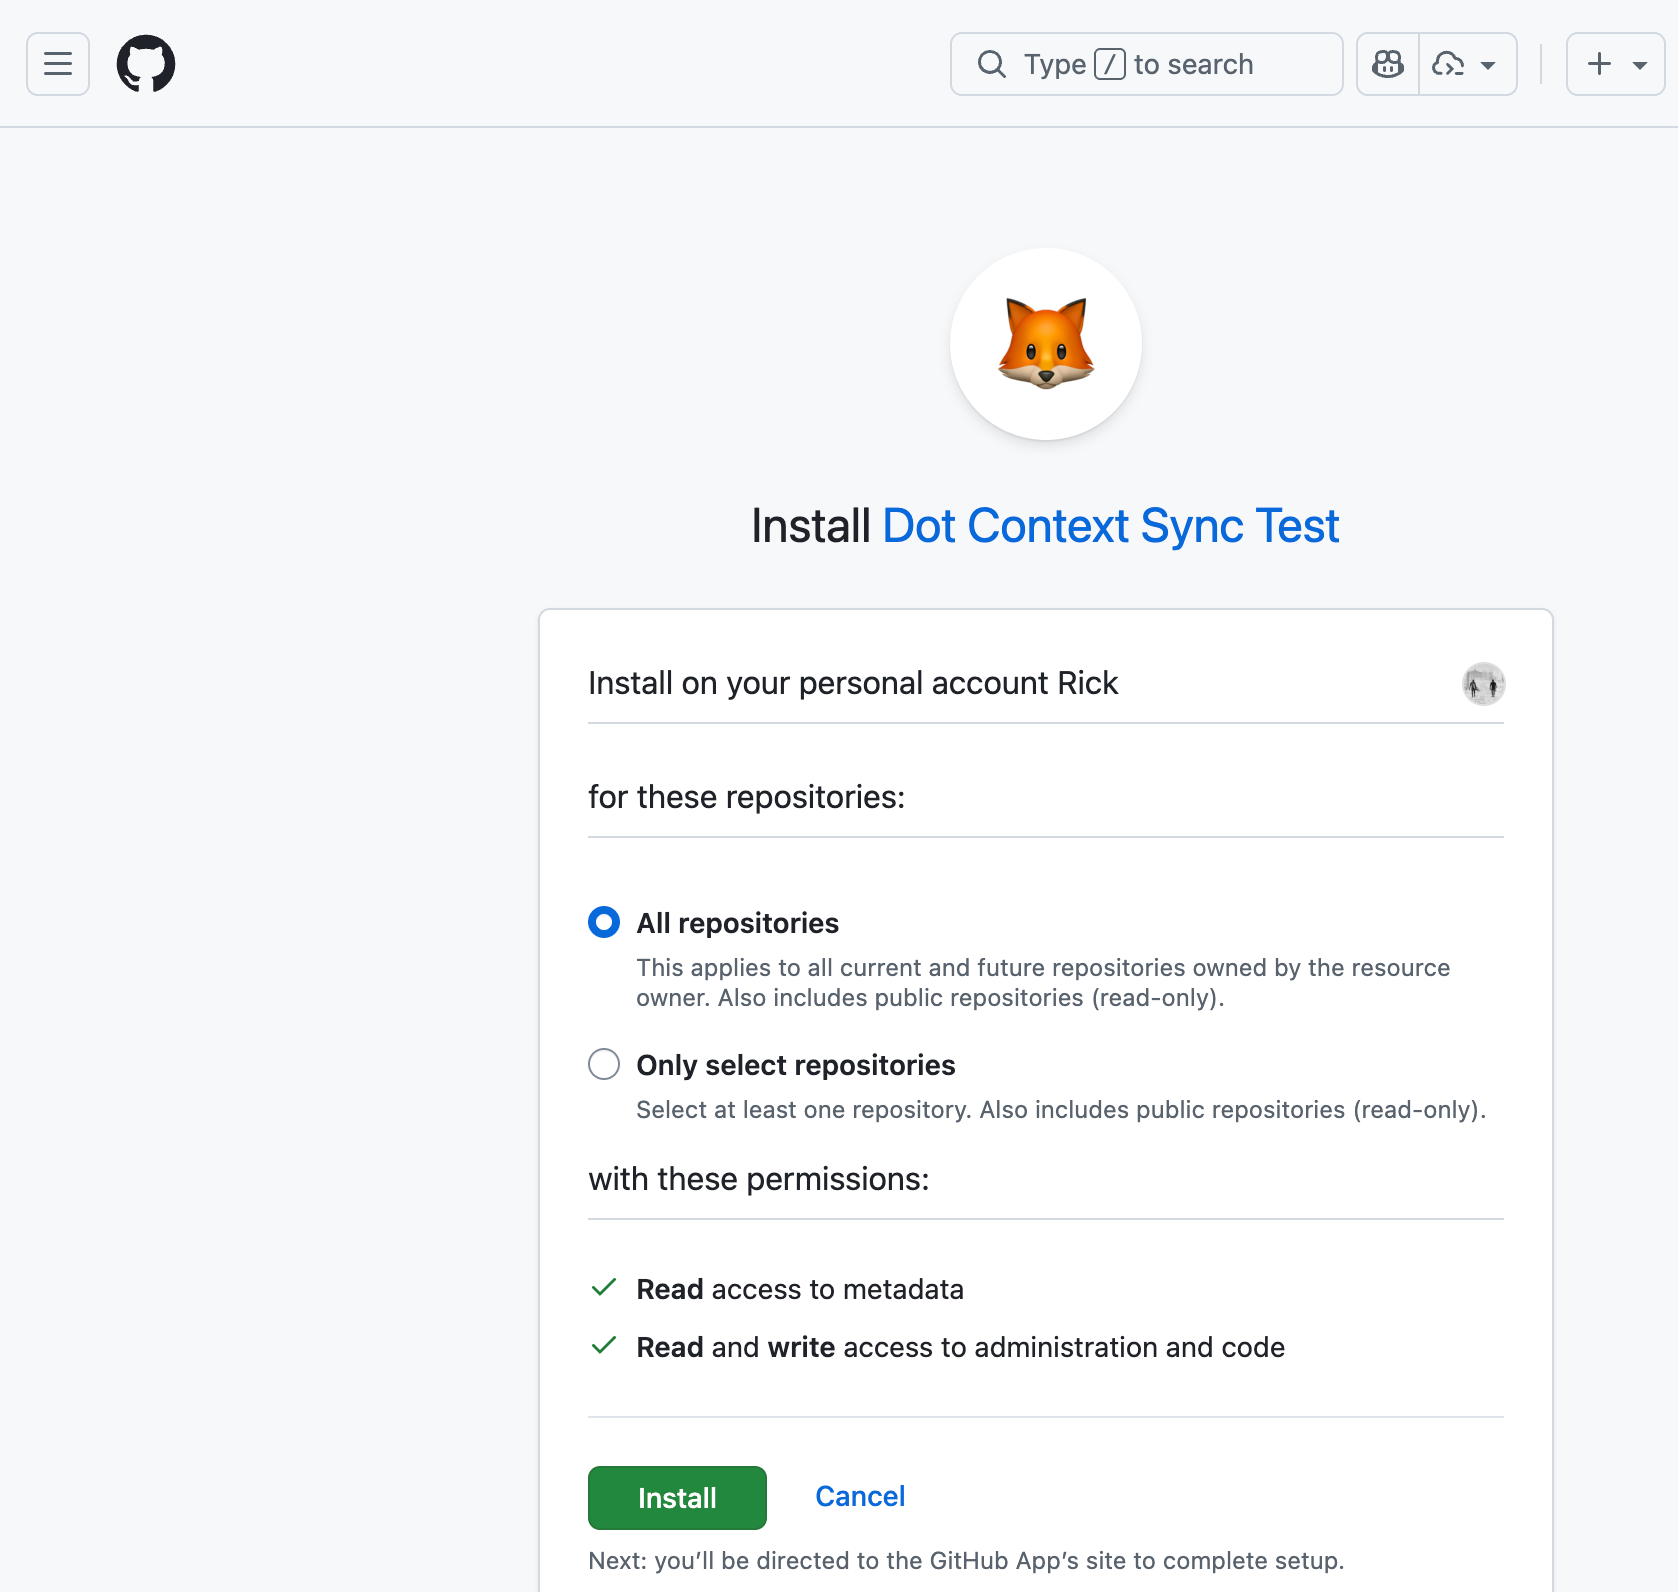This screenshot has width=1678, height=1592.
Task: Click Rick's personal account avatar
Action: [x=1483, y=683]
